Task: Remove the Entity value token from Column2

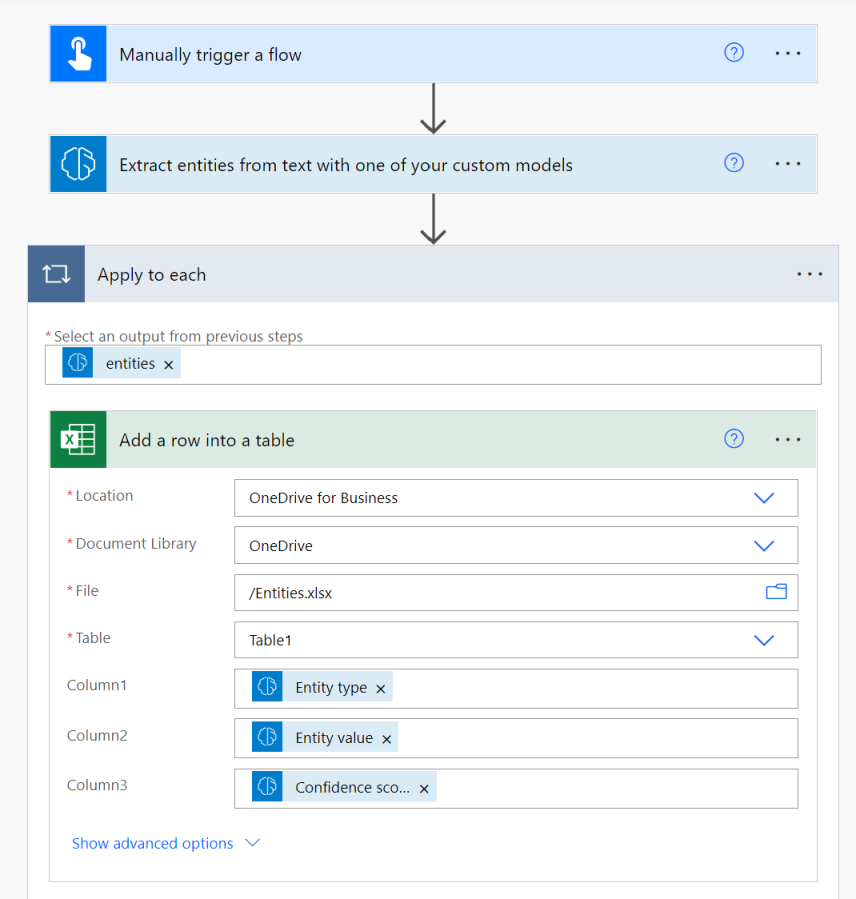Action: click(386, 737)
